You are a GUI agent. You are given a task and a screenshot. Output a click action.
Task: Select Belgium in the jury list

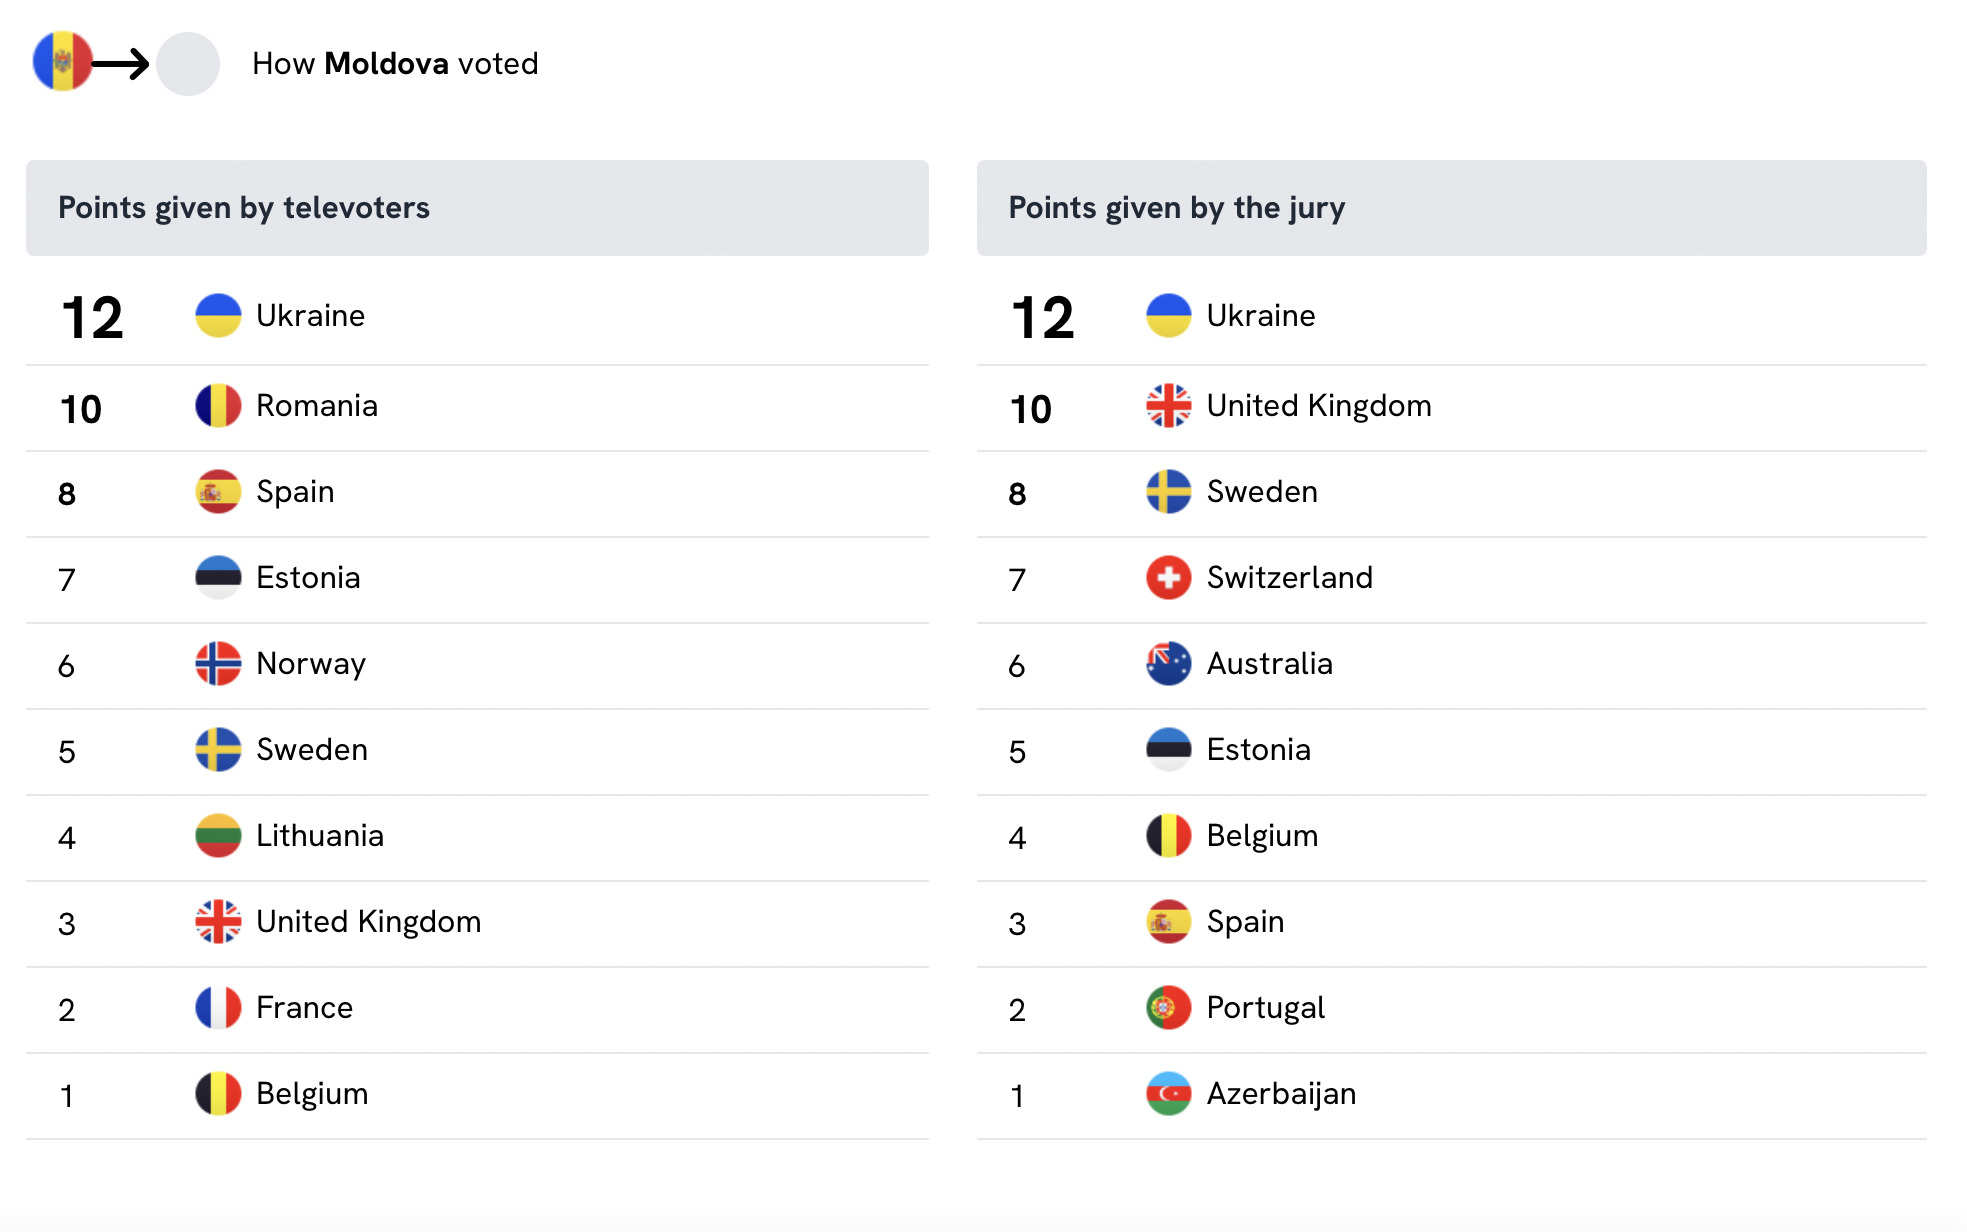click(x=1262, y=836)
